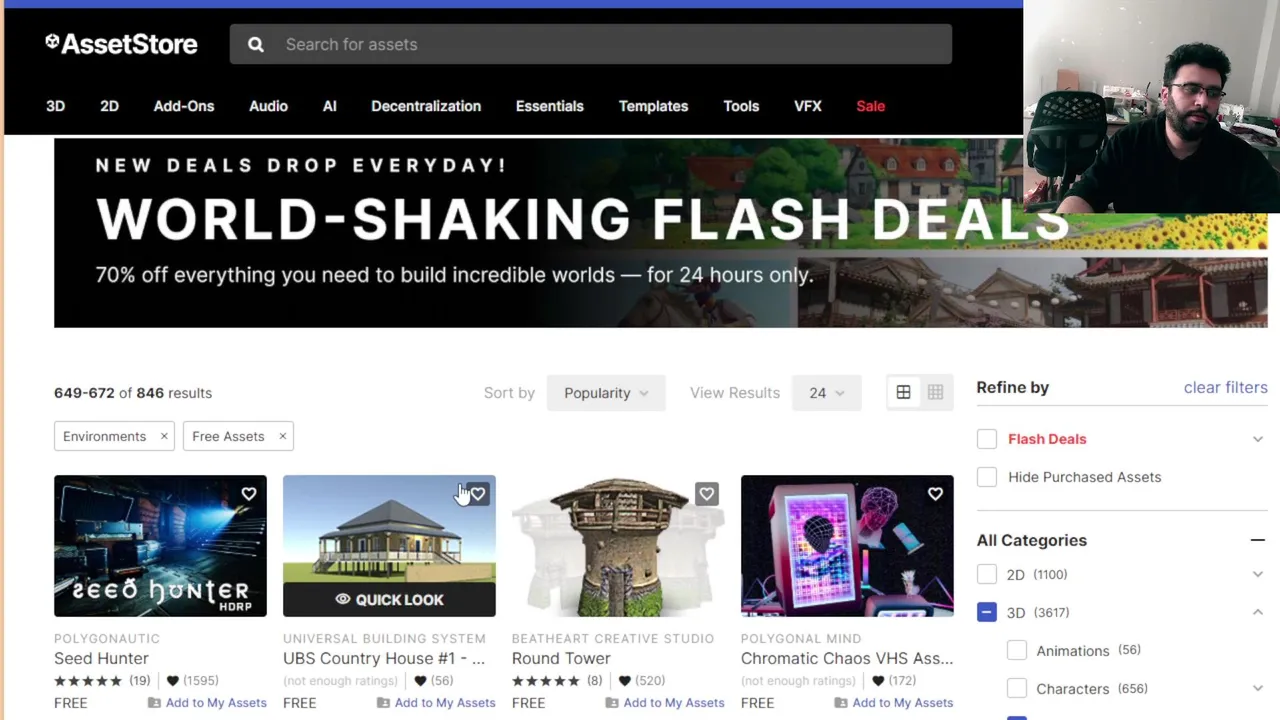Expand the Characters subcategory chevron
This screenshot has height=720, width=1280.
[1257, 688]
